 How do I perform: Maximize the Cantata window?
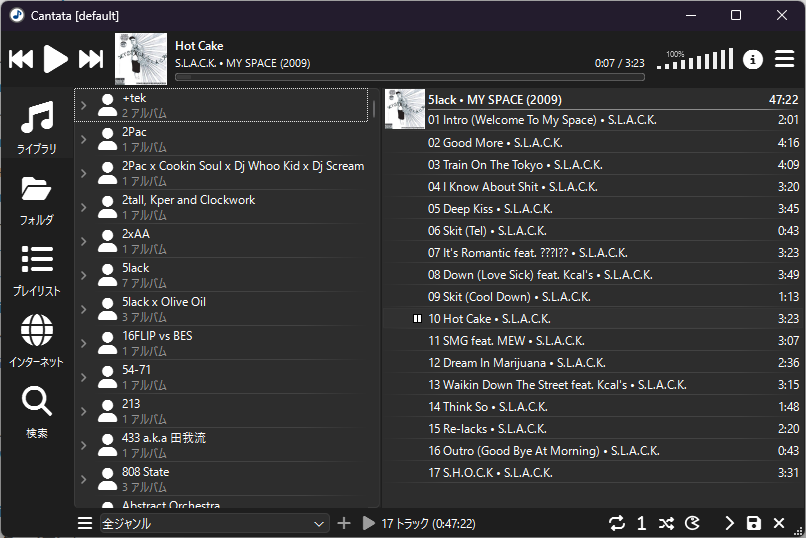coord(736,15)
